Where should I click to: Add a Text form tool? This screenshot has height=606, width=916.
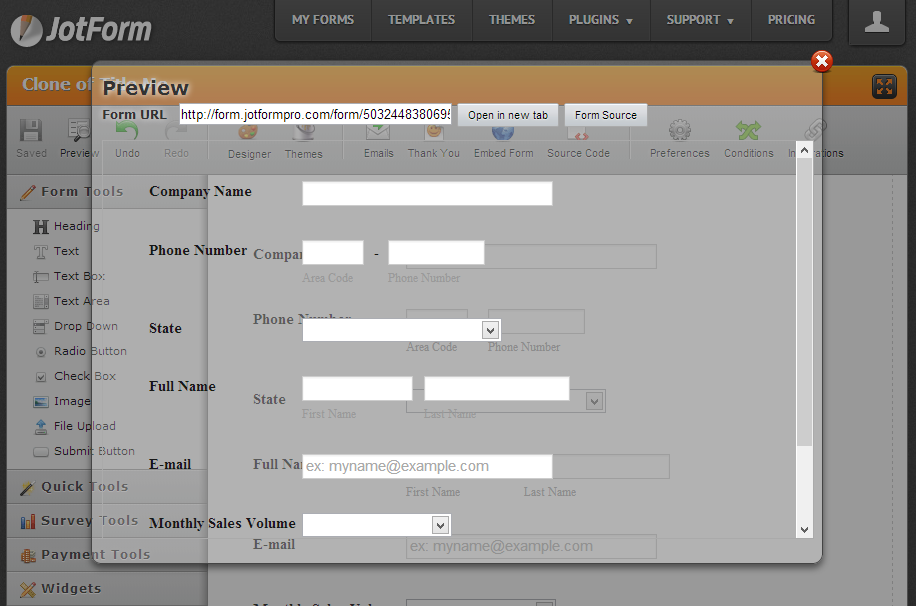[x=56, y=251]
